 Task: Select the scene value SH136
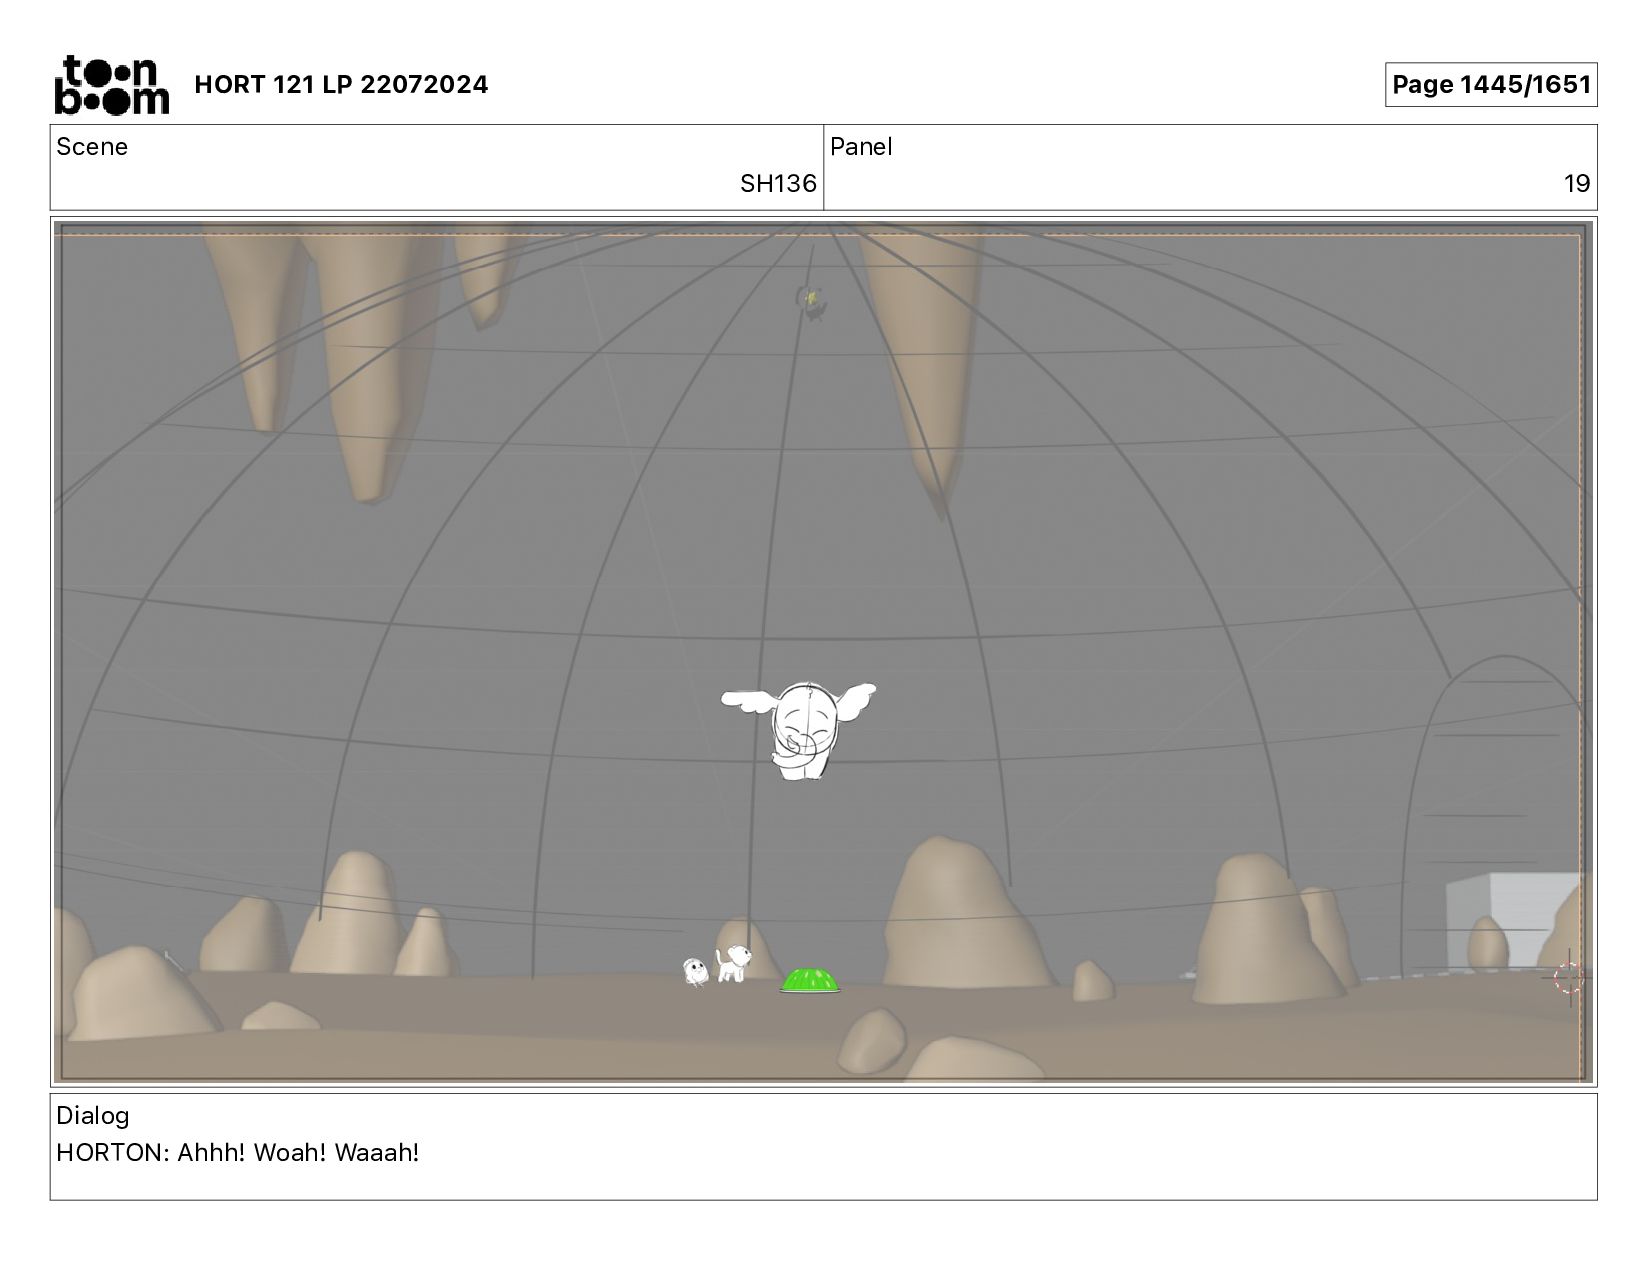pyautogui.click(x=778, y=184)
